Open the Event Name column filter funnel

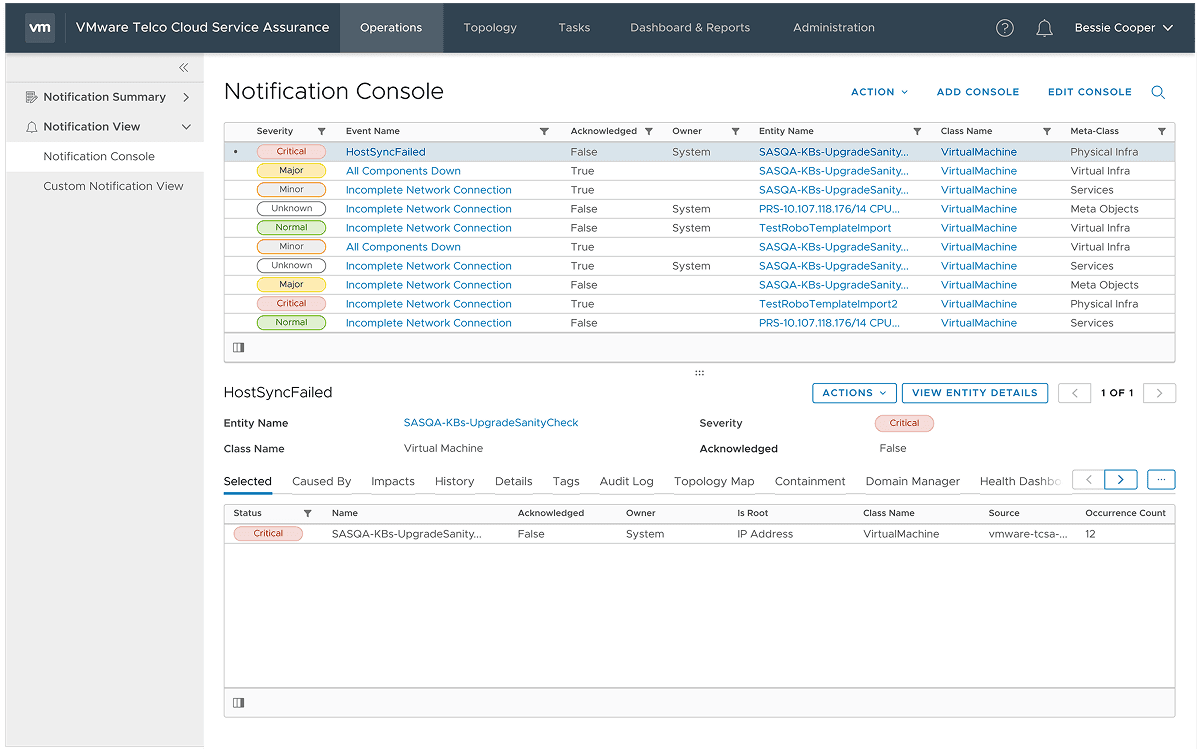(x=544, y=131)
